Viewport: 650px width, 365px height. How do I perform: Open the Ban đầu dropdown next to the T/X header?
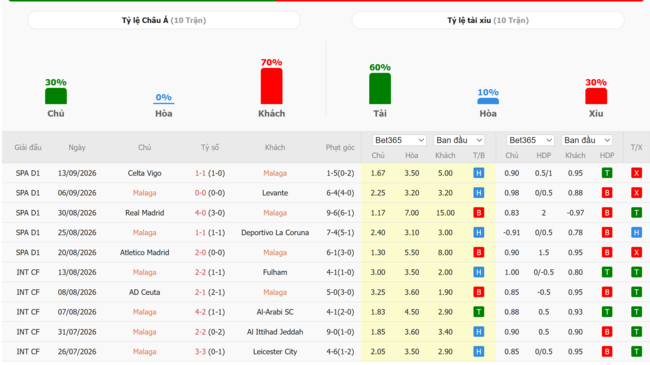pyautogui.click(x=587, y=140)
